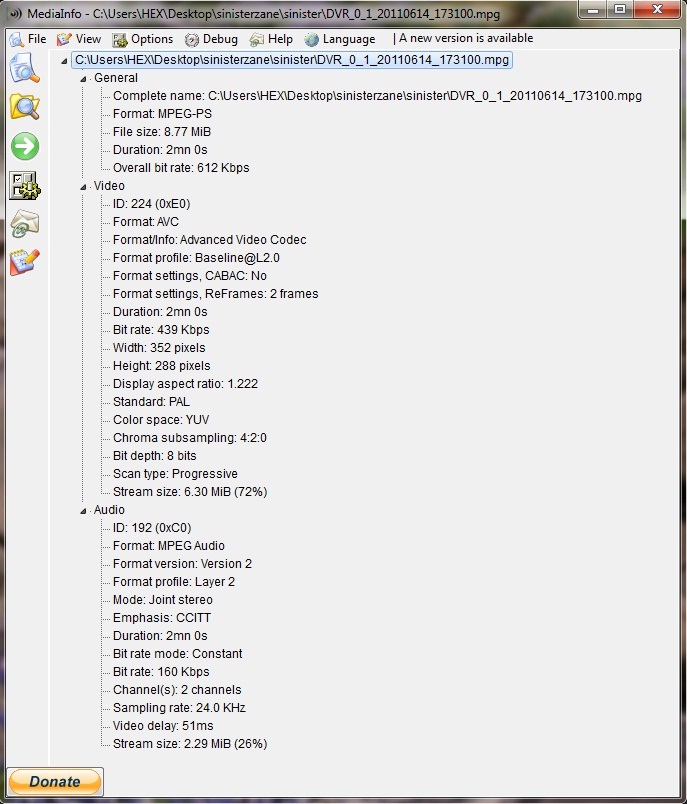Collapse the General section
The image size is (687, 804).
tap(83, 79)
